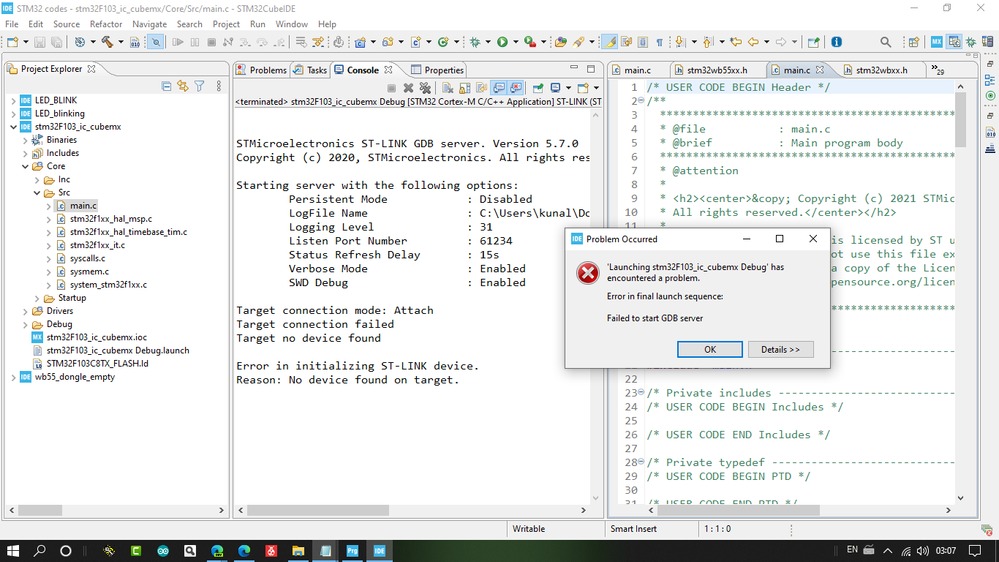Screen dimensions: 999x562
Task: Toggle Link with Editor in Project Explorer
Action: click(183, 86)
